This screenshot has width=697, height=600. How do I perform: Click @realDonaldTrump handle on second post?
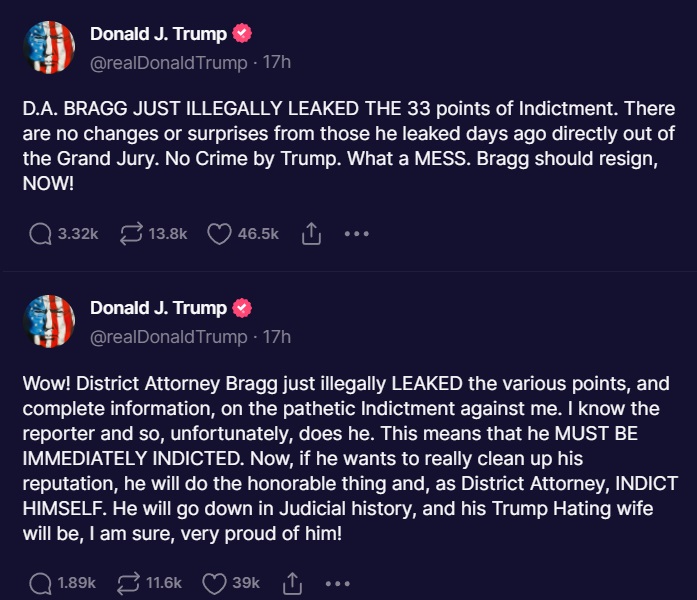[168, 337]
